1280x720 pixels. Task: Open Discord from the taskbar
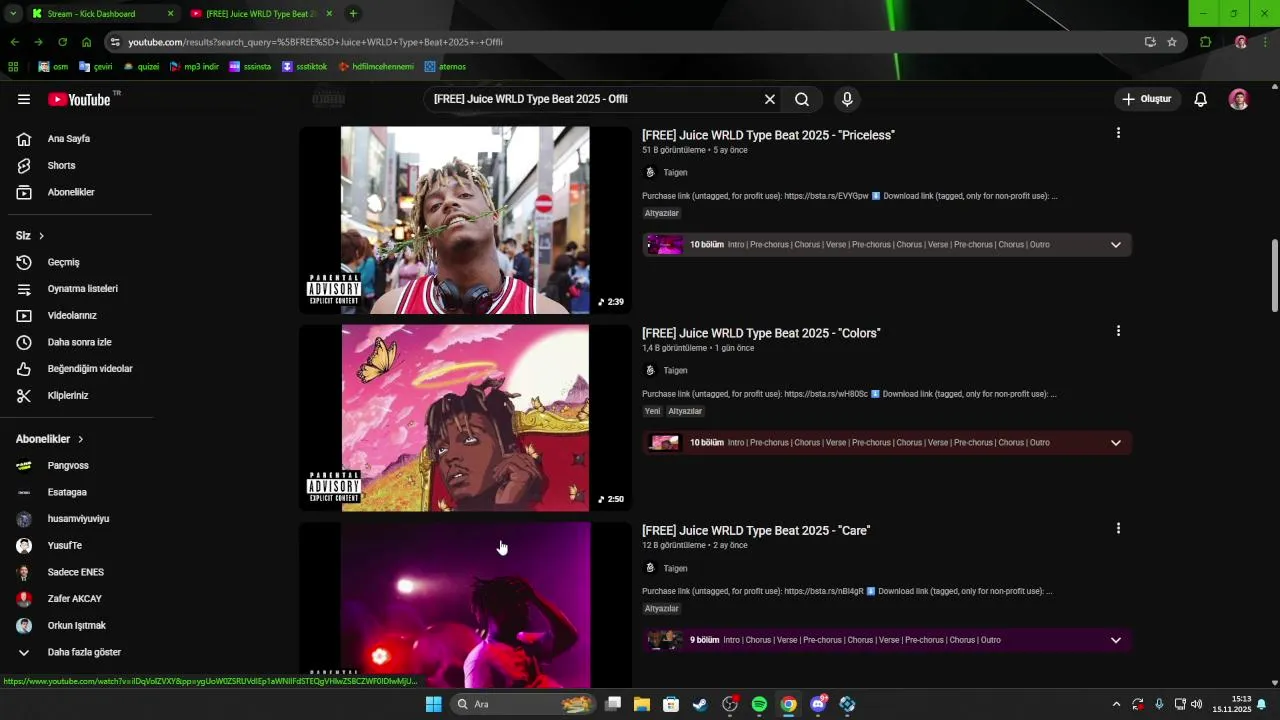tap(818, 704)
